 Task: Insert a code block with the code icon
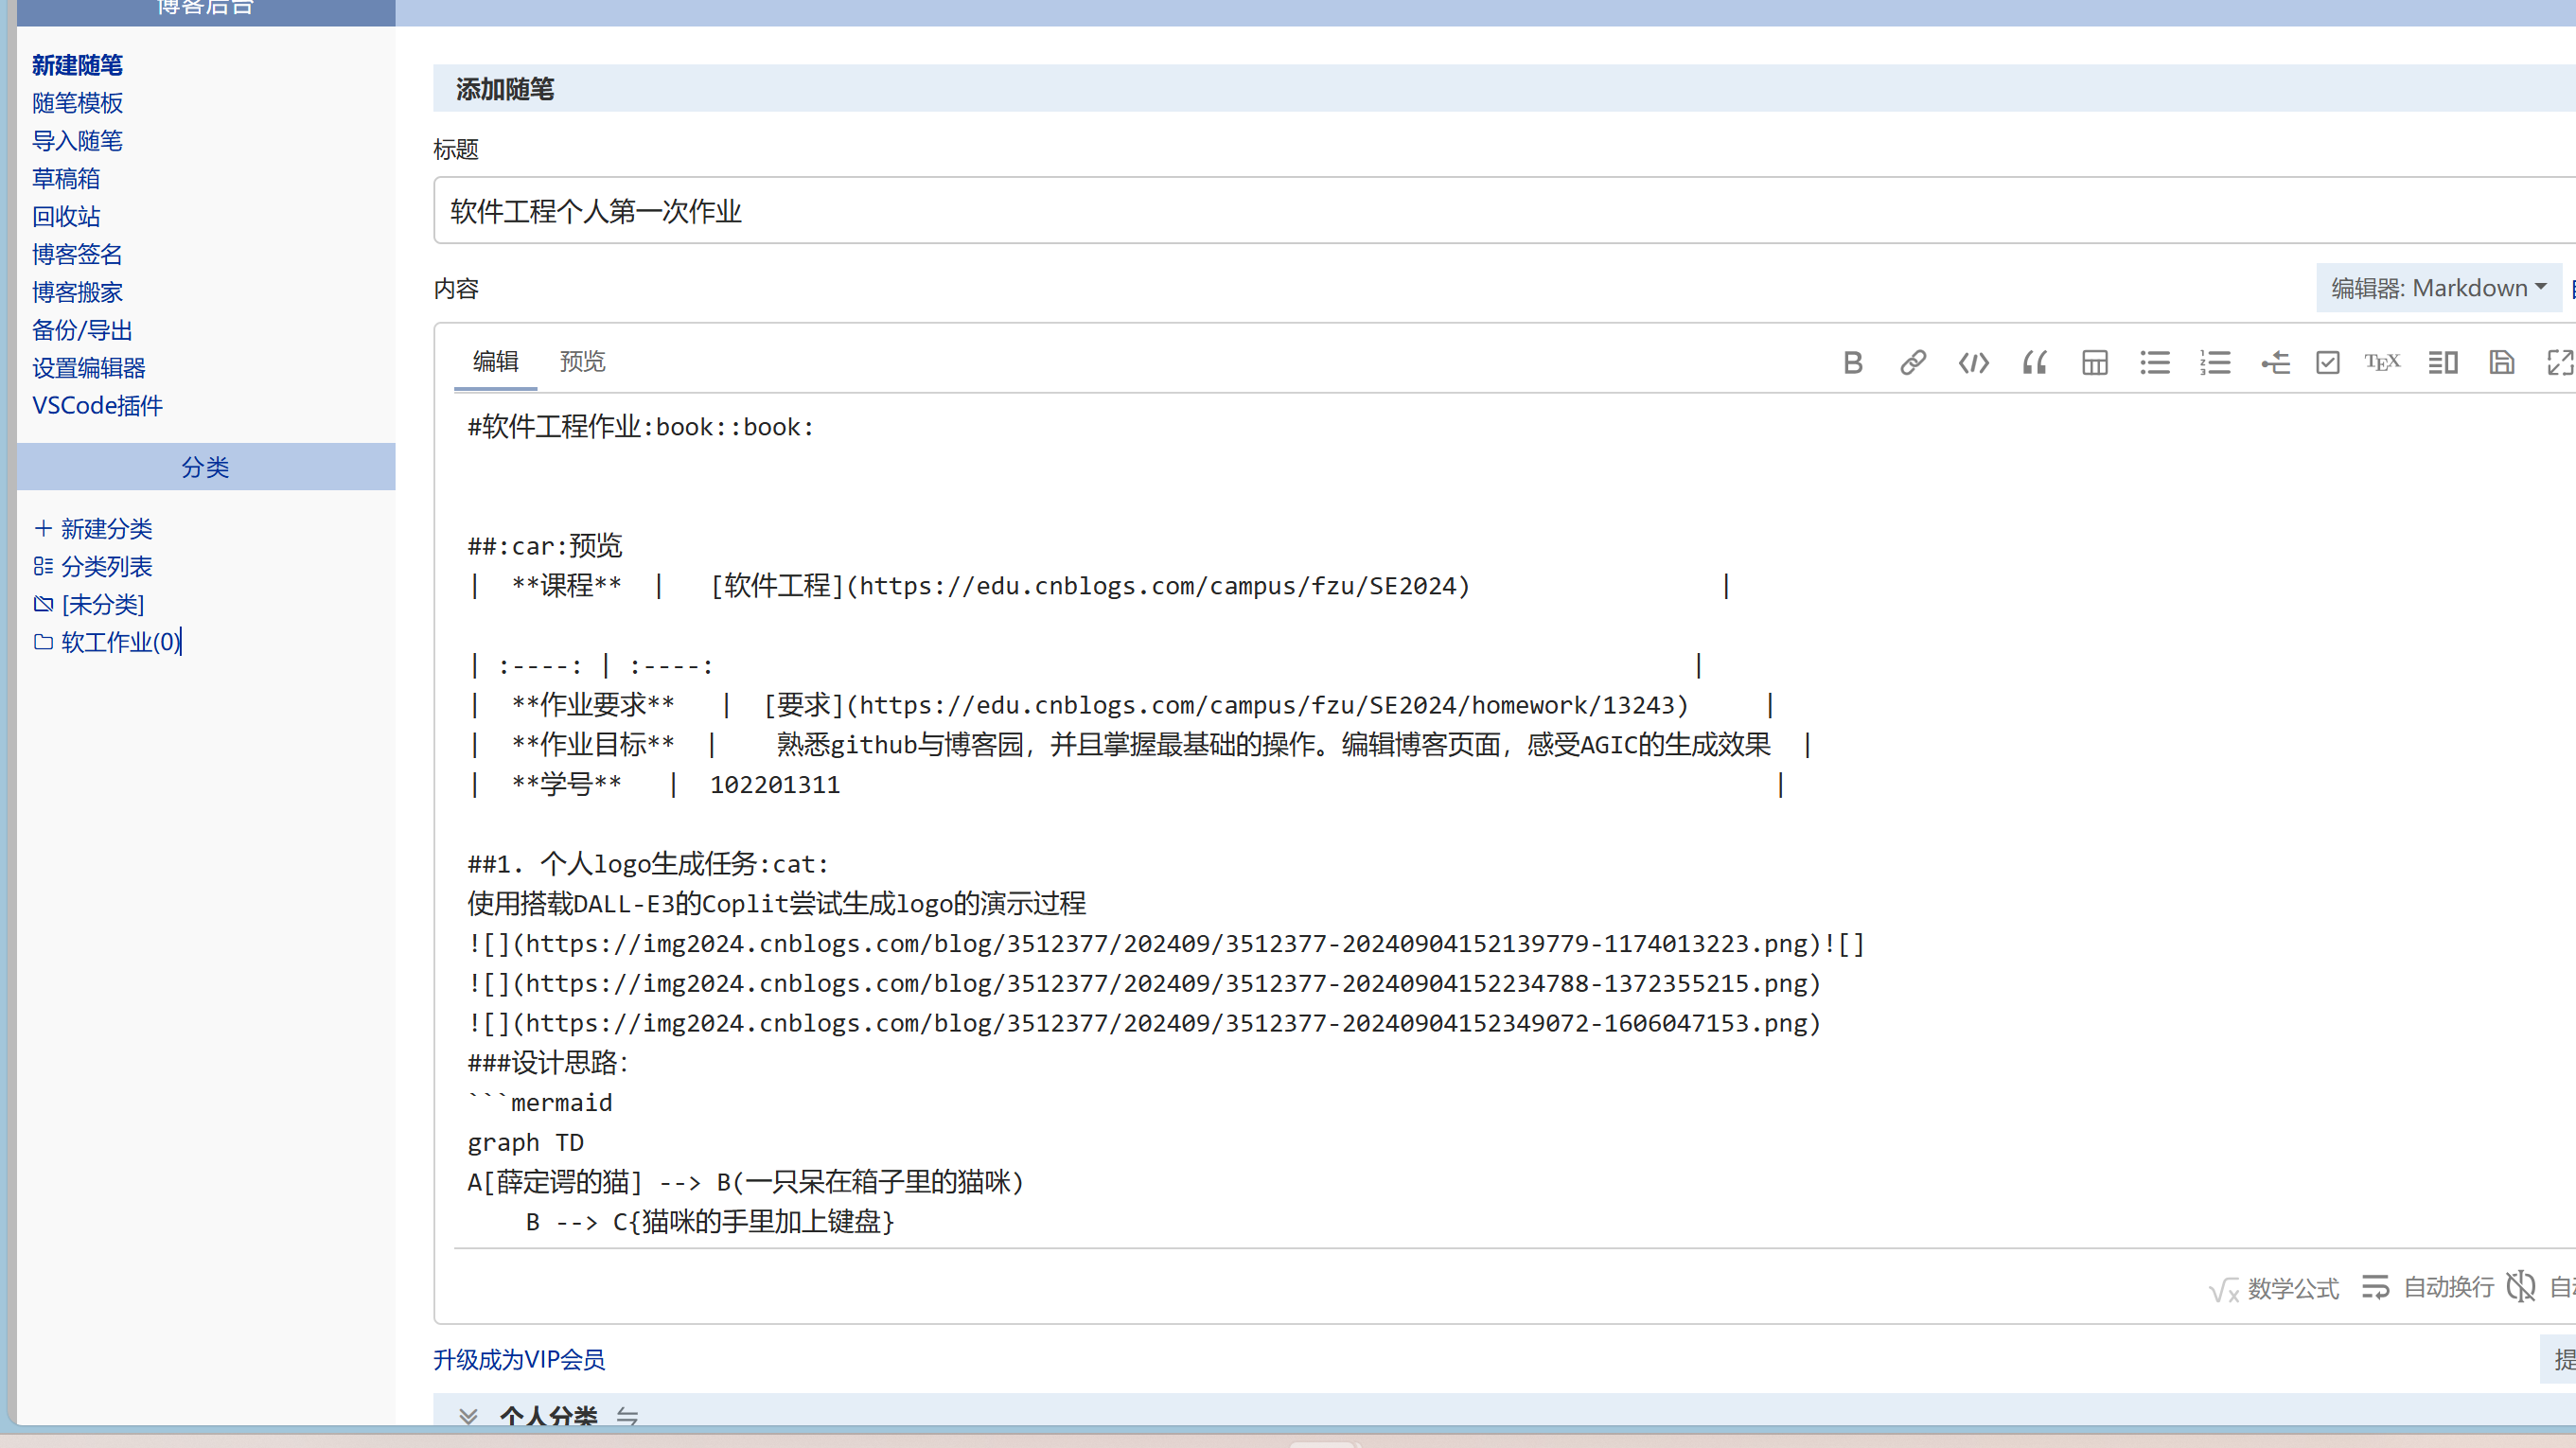point(1973,362)
